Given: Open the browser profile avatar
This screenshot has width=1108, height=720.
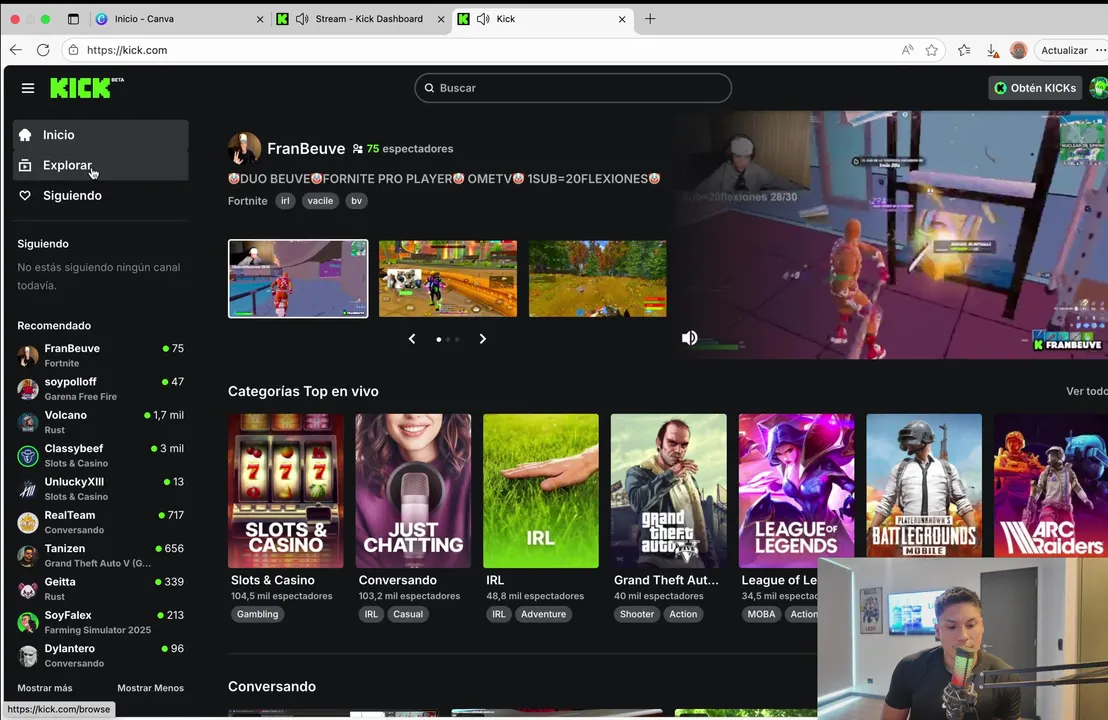Looking at the screenshot, I should 1018,50.
